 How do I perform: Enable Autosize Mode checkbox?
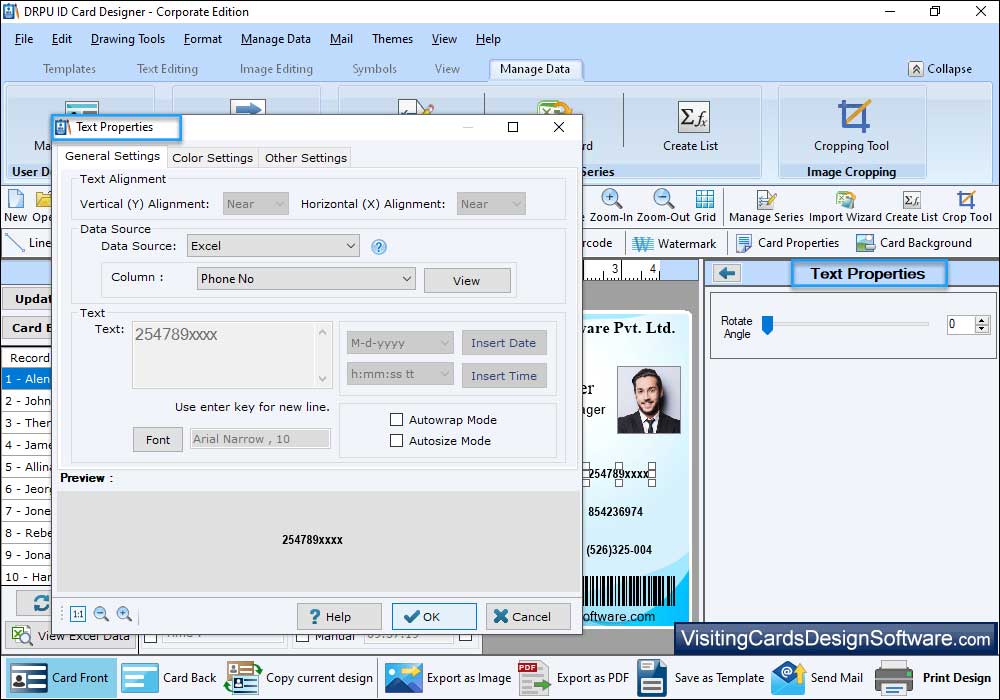click(397, 441)
